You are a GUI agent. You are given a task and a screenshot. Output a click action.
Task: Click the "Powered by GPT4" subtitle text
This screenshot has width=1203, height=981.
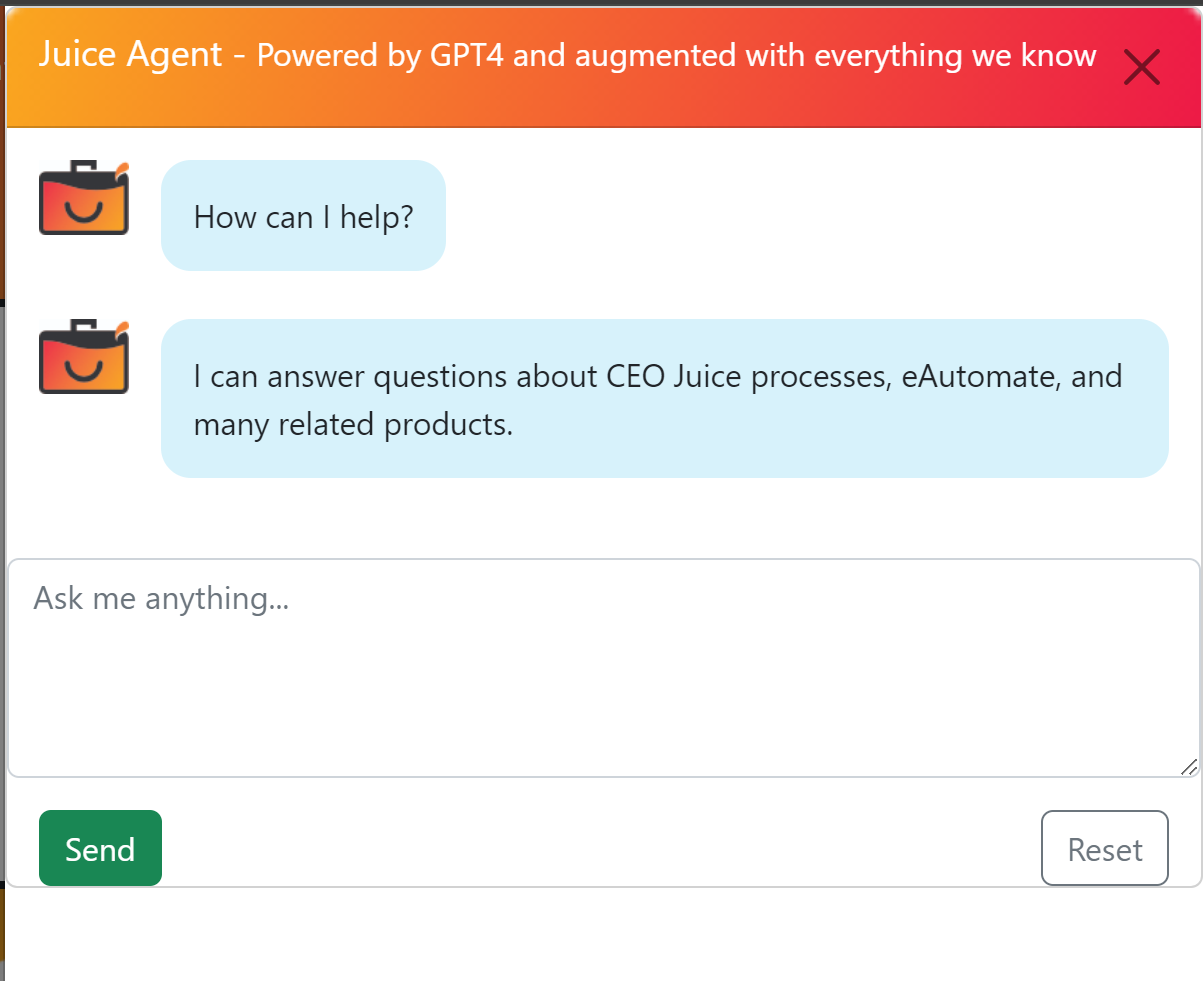[382, 56]
